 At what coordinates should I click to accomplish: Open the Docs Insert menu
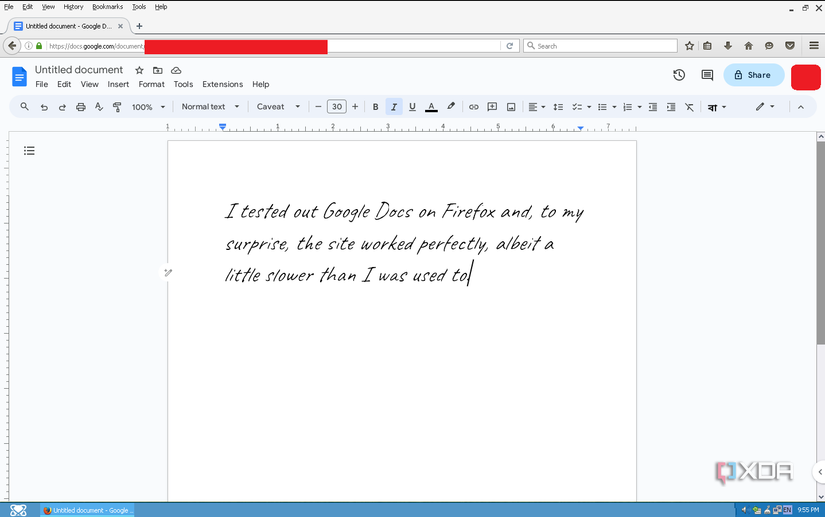pyautogui.click(x=118, y=84)
